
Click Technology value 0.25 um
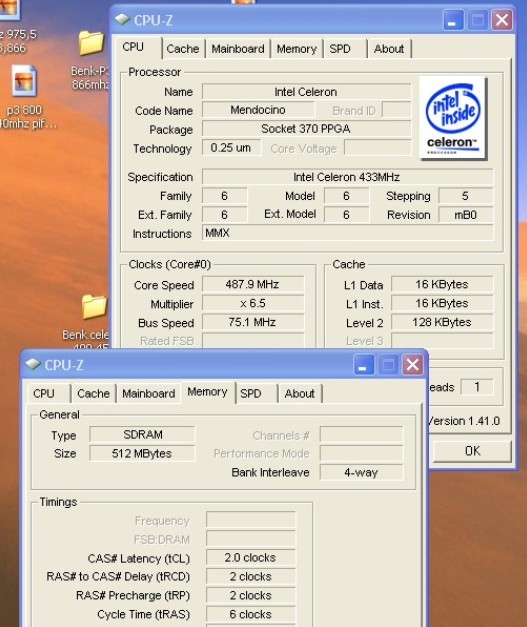click(231, 148)
